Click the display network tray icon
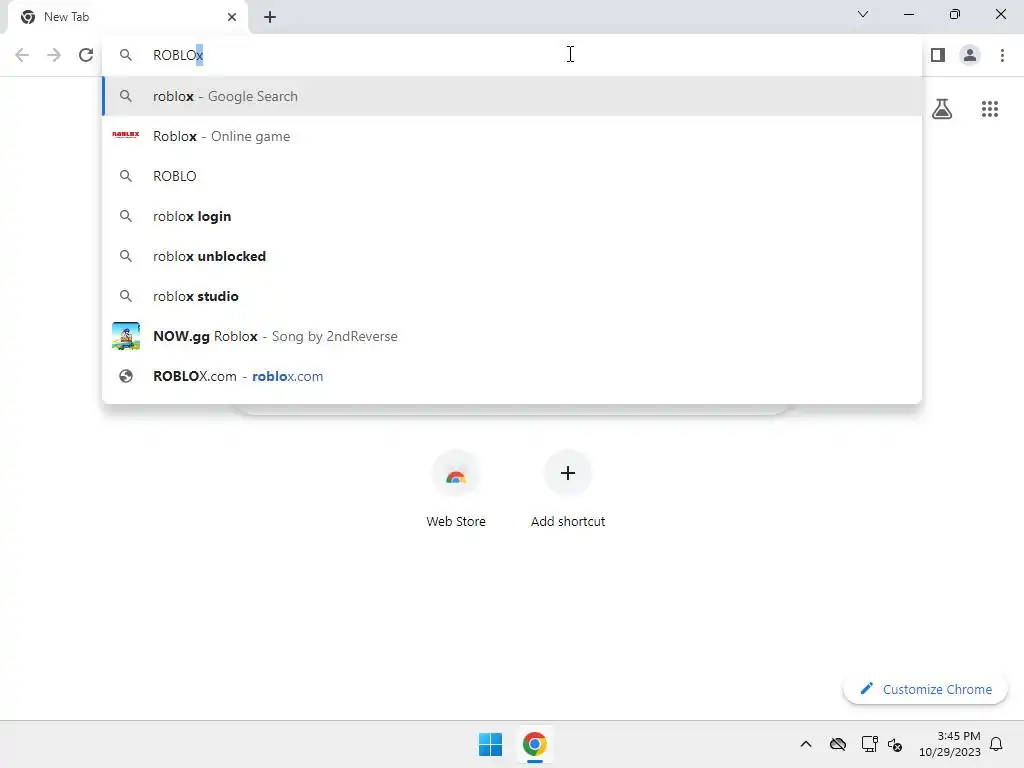Screen dimensions: 1024x768 coord(869,744)
